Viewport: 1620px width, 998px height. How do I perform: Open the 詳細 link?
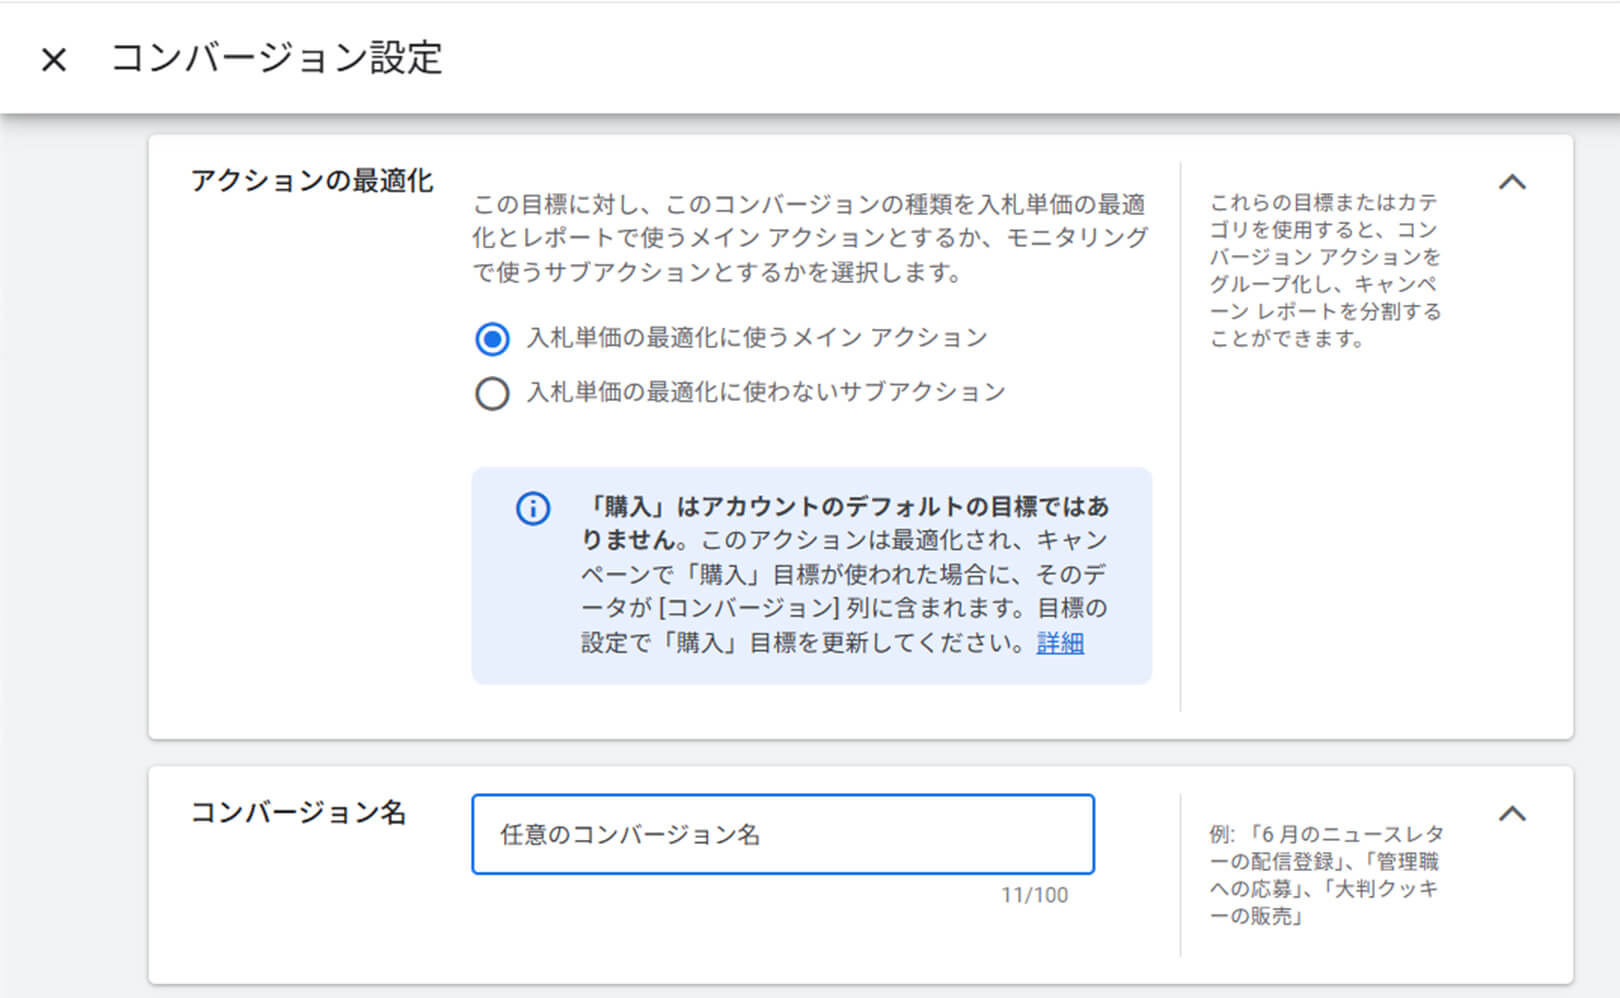point(1060,644)
